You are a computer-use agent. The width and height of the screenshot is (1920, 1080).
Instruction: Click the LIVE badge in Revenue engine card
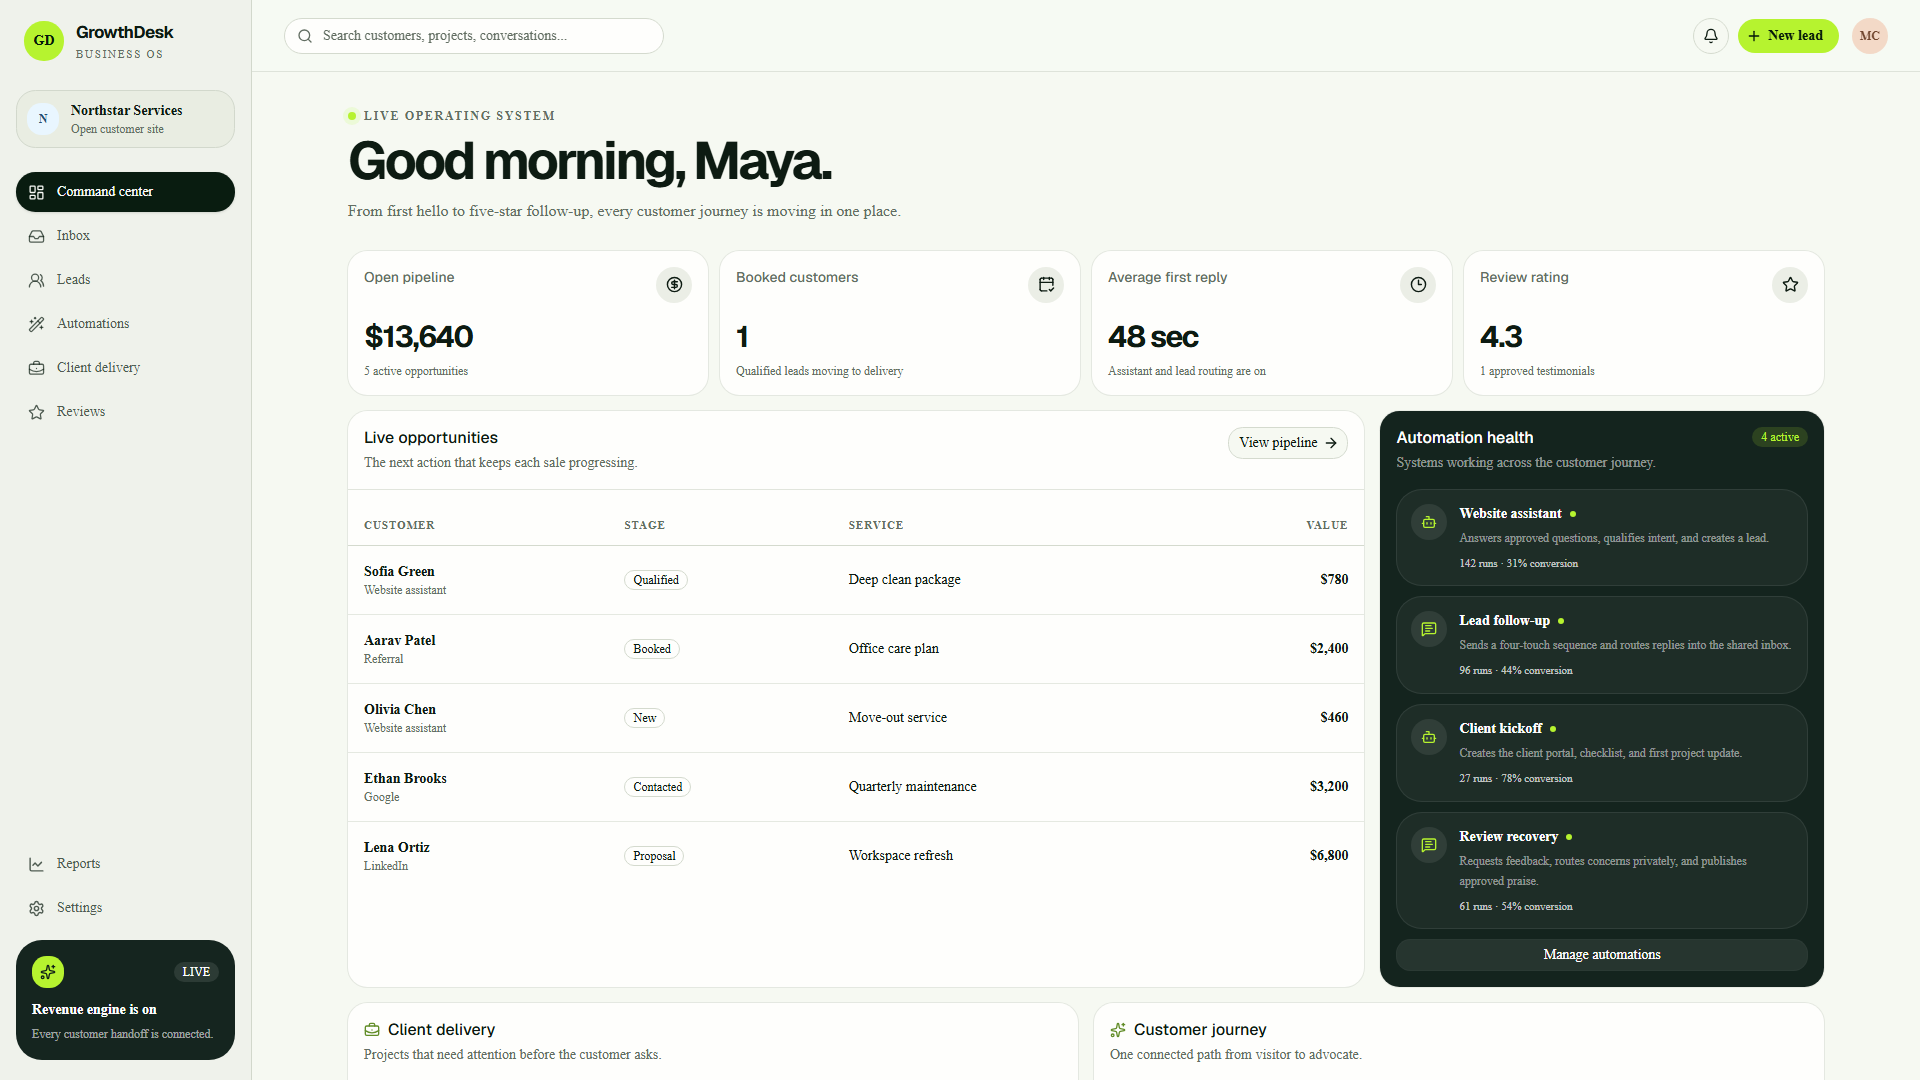196,972
